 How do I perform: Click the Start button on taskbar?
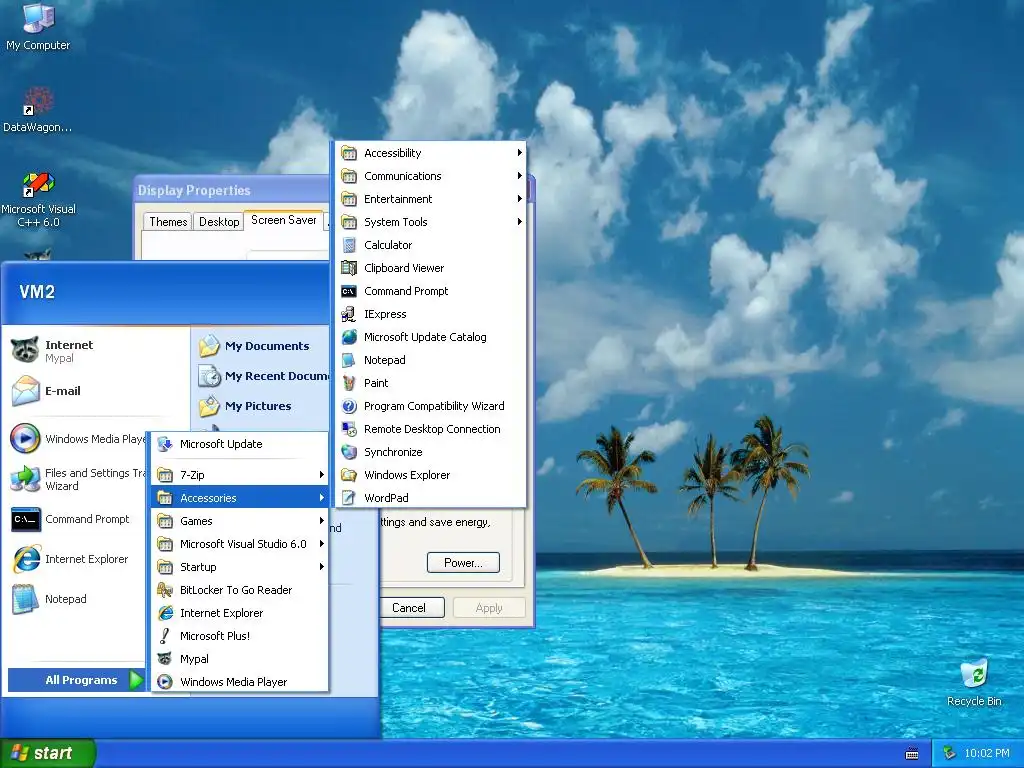point(48,754)
